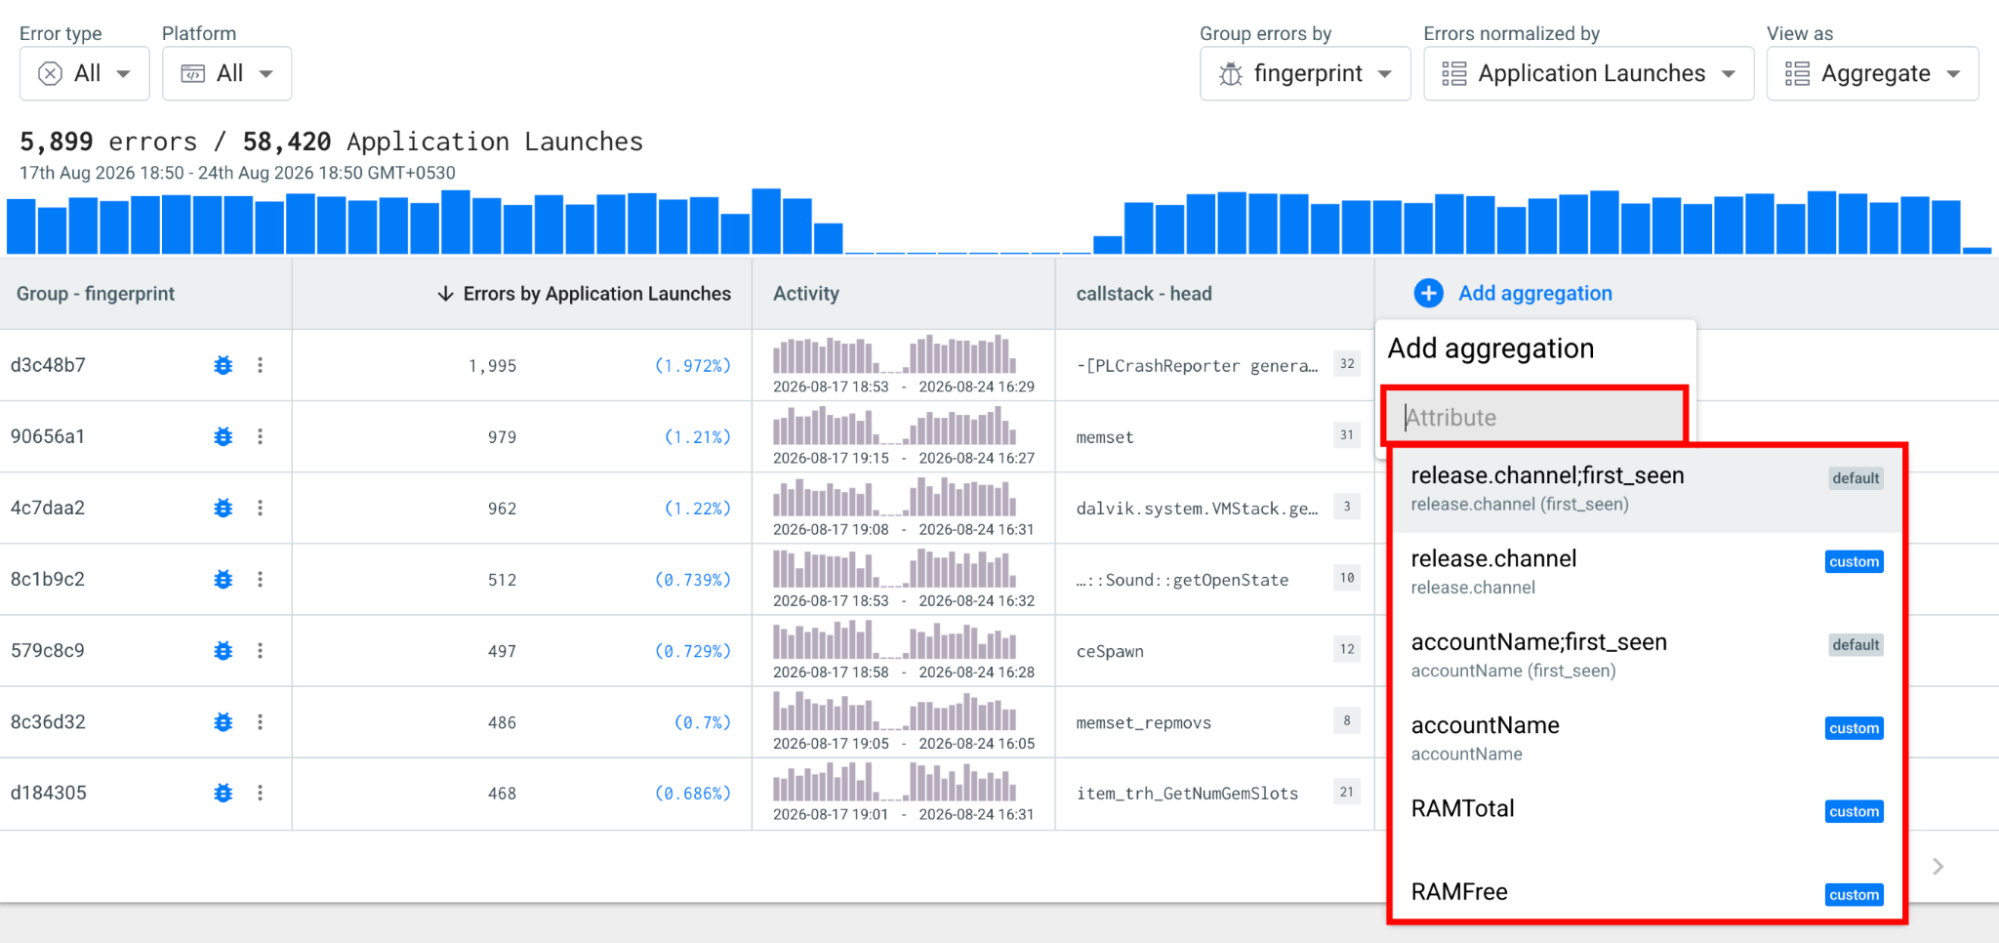The height and width of the screenshot is (943, 1999).
Task: Click frame count badge for ceSpawn row
Action: coord(1347,649)
